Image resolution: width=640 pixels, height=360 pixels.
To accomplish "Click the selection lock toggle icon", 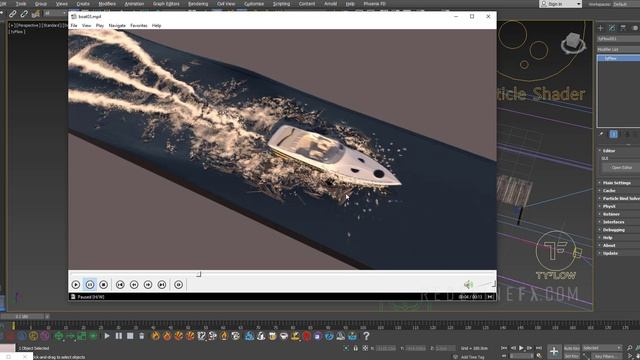I will pos(356,348).
